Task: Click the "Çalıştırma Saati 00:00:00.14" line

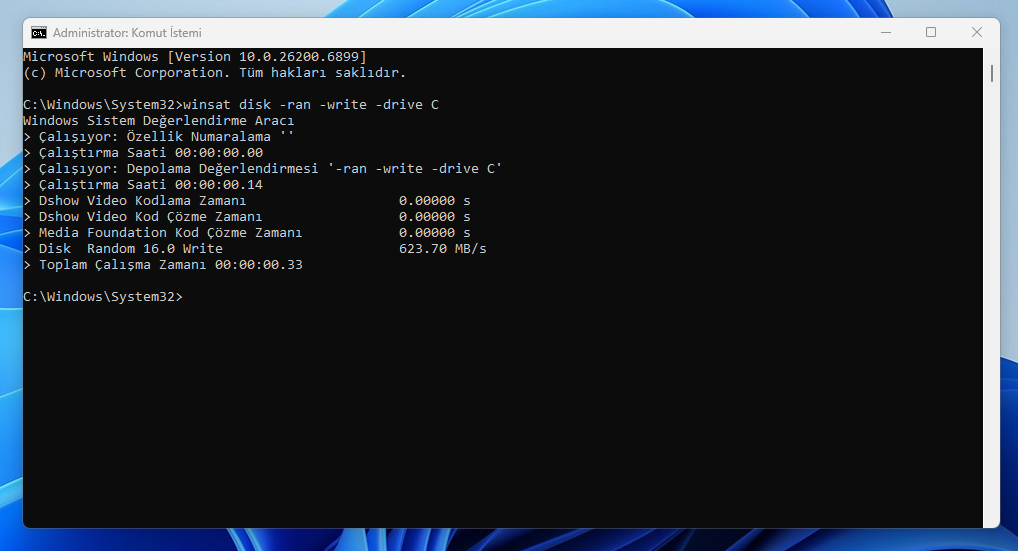Action: tap(150, 185)
